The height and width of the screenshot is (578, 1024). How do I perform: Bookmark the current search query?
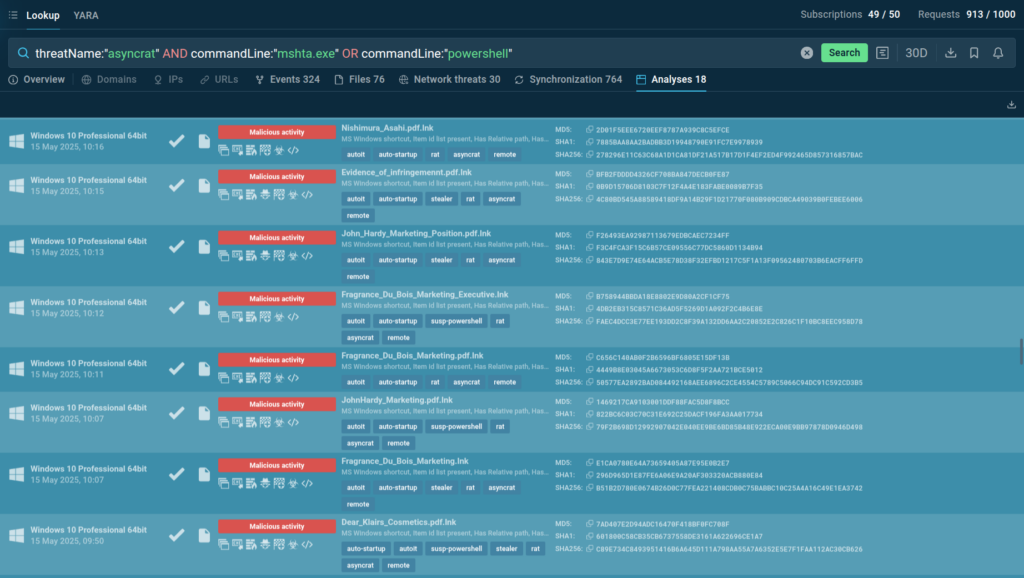point(974,53)
